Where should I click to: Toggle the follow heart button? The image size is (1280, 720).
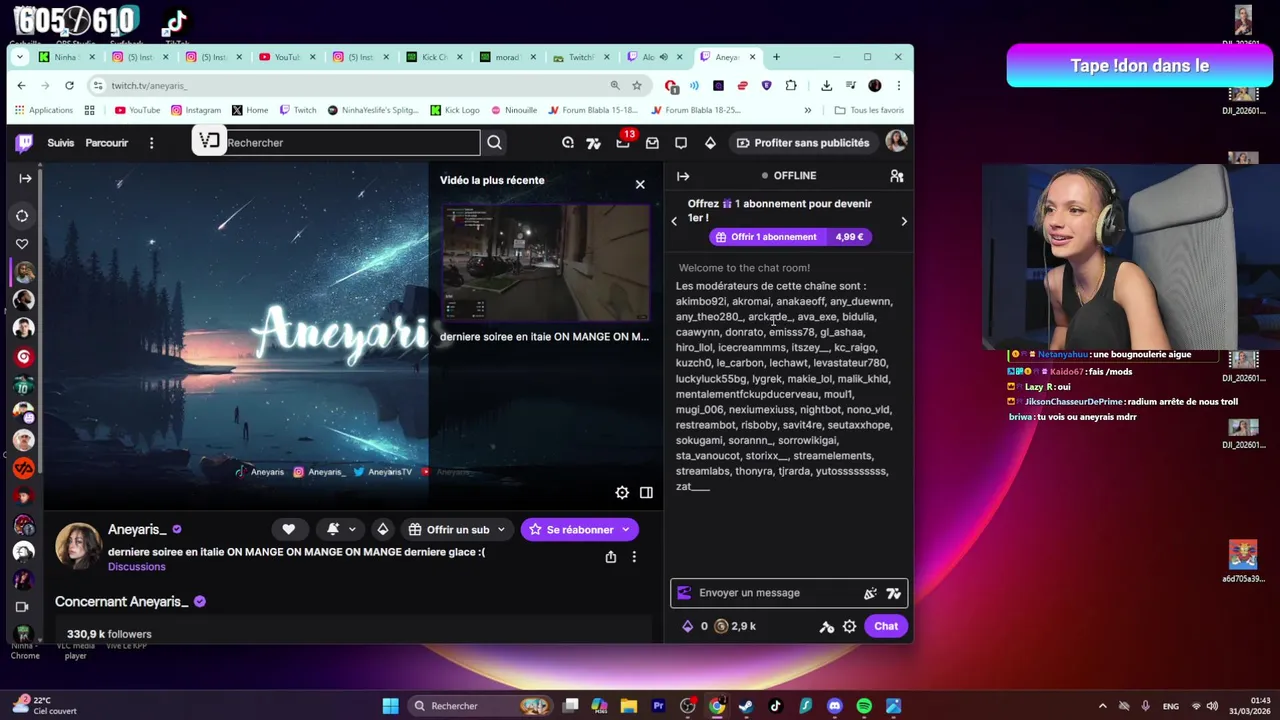pos(288,529)
